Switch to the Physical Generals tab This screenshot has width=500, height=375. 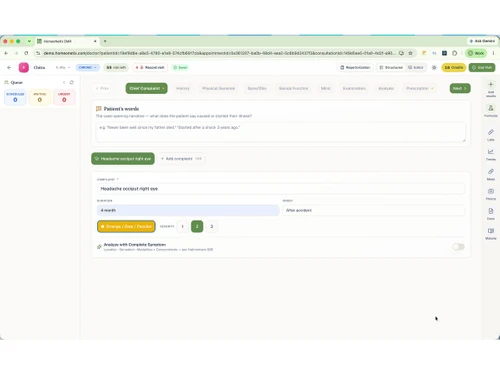coord(219,88)
